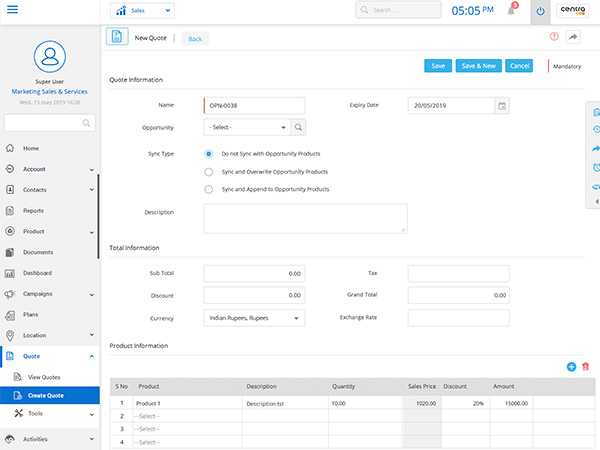Open the Product label in sidebar
The width and height of the screenshot is (600, 450).
[34, 232]
